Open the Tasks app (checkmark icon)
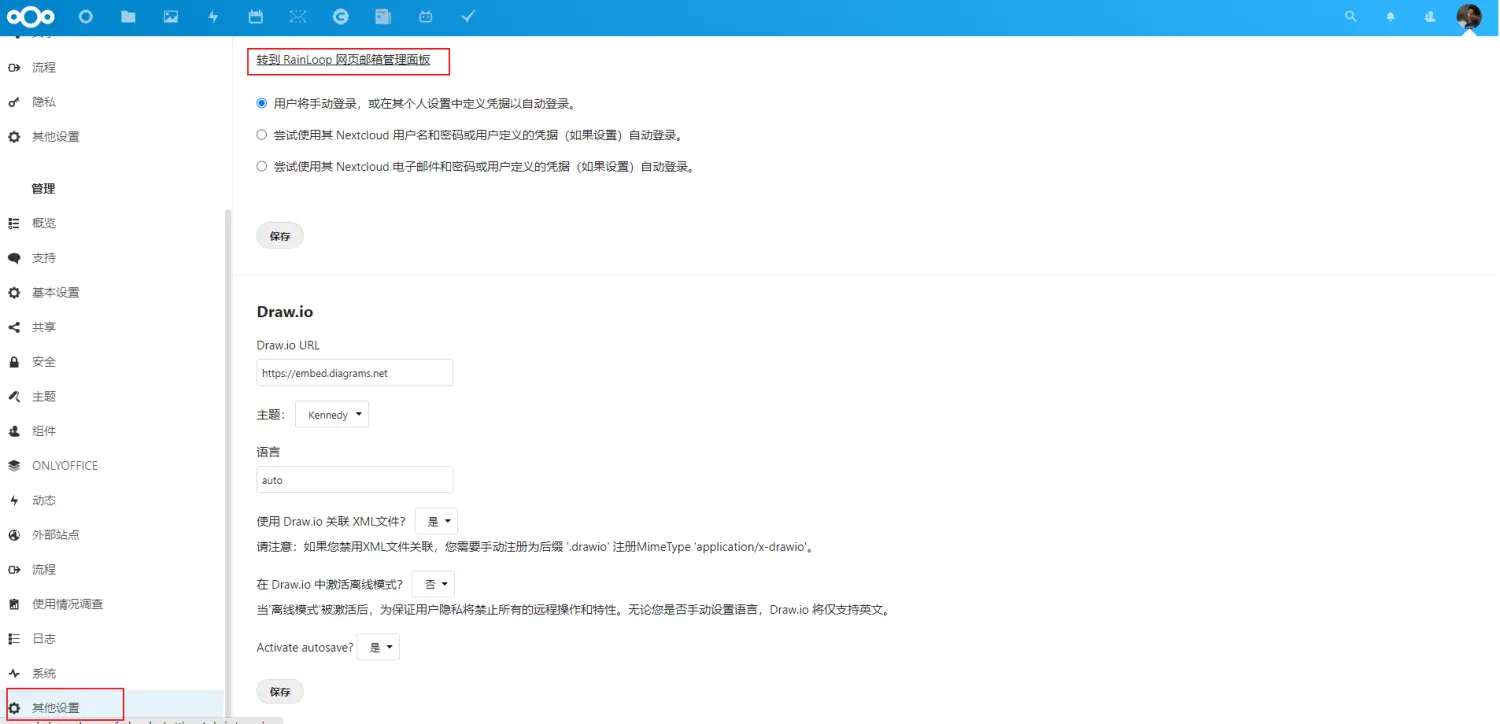Screen dimensions: 1500x724 tap(467, 16)
